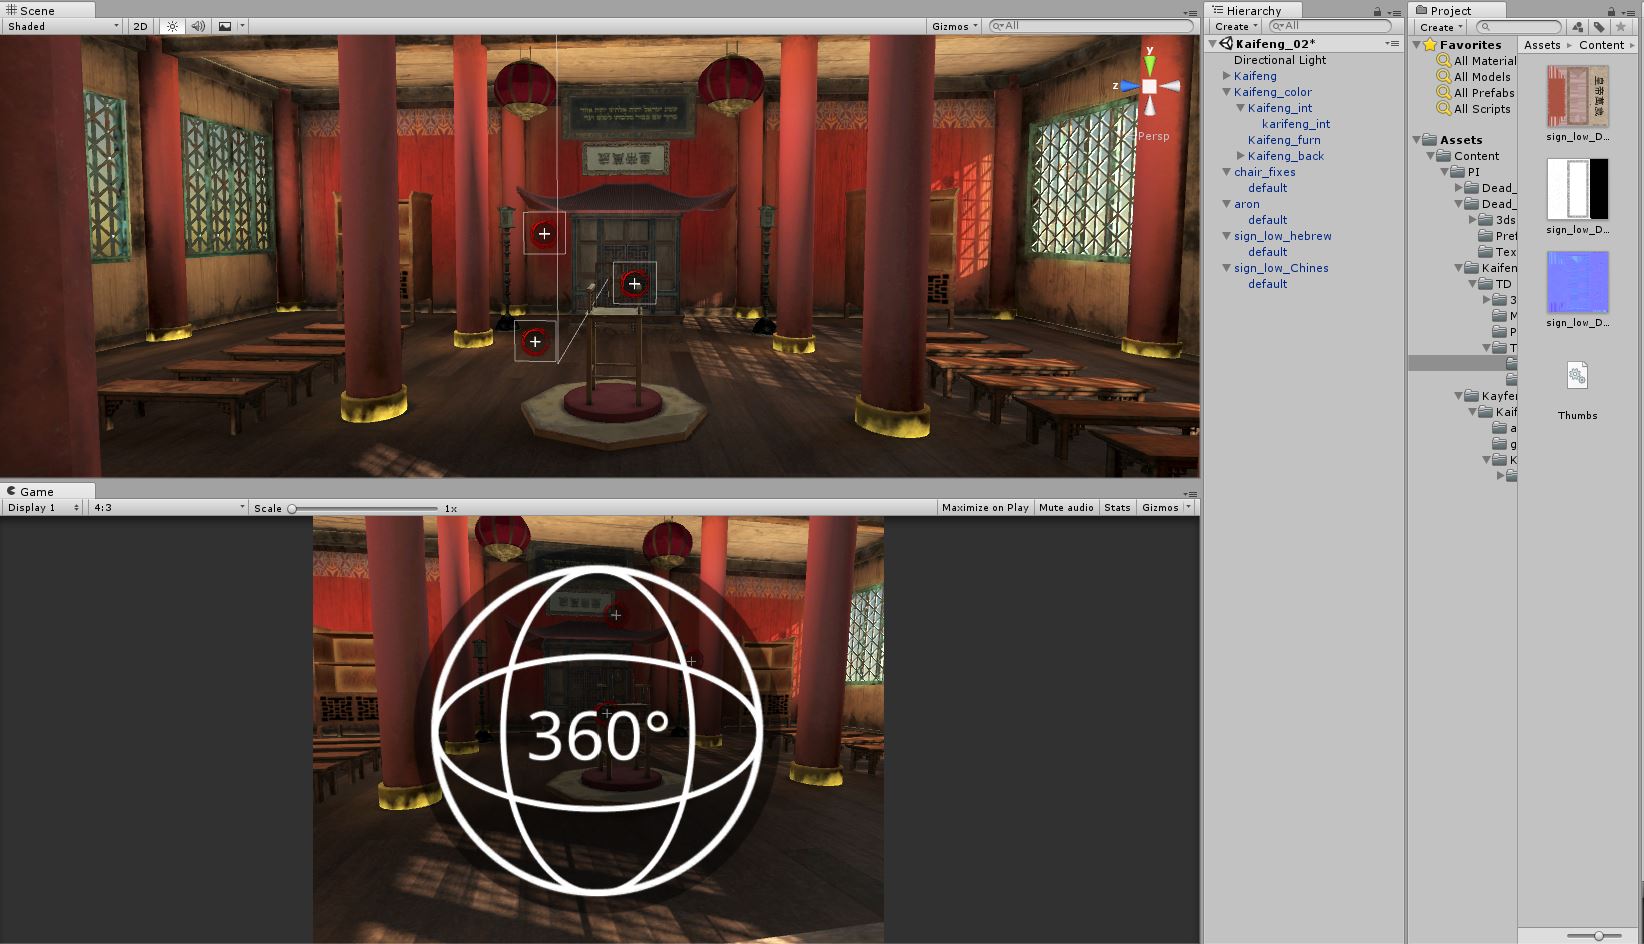This screenshot has height=944, width=1644.
Task: Click Search by Label tag icon
Action: [x=1599, y=27]
